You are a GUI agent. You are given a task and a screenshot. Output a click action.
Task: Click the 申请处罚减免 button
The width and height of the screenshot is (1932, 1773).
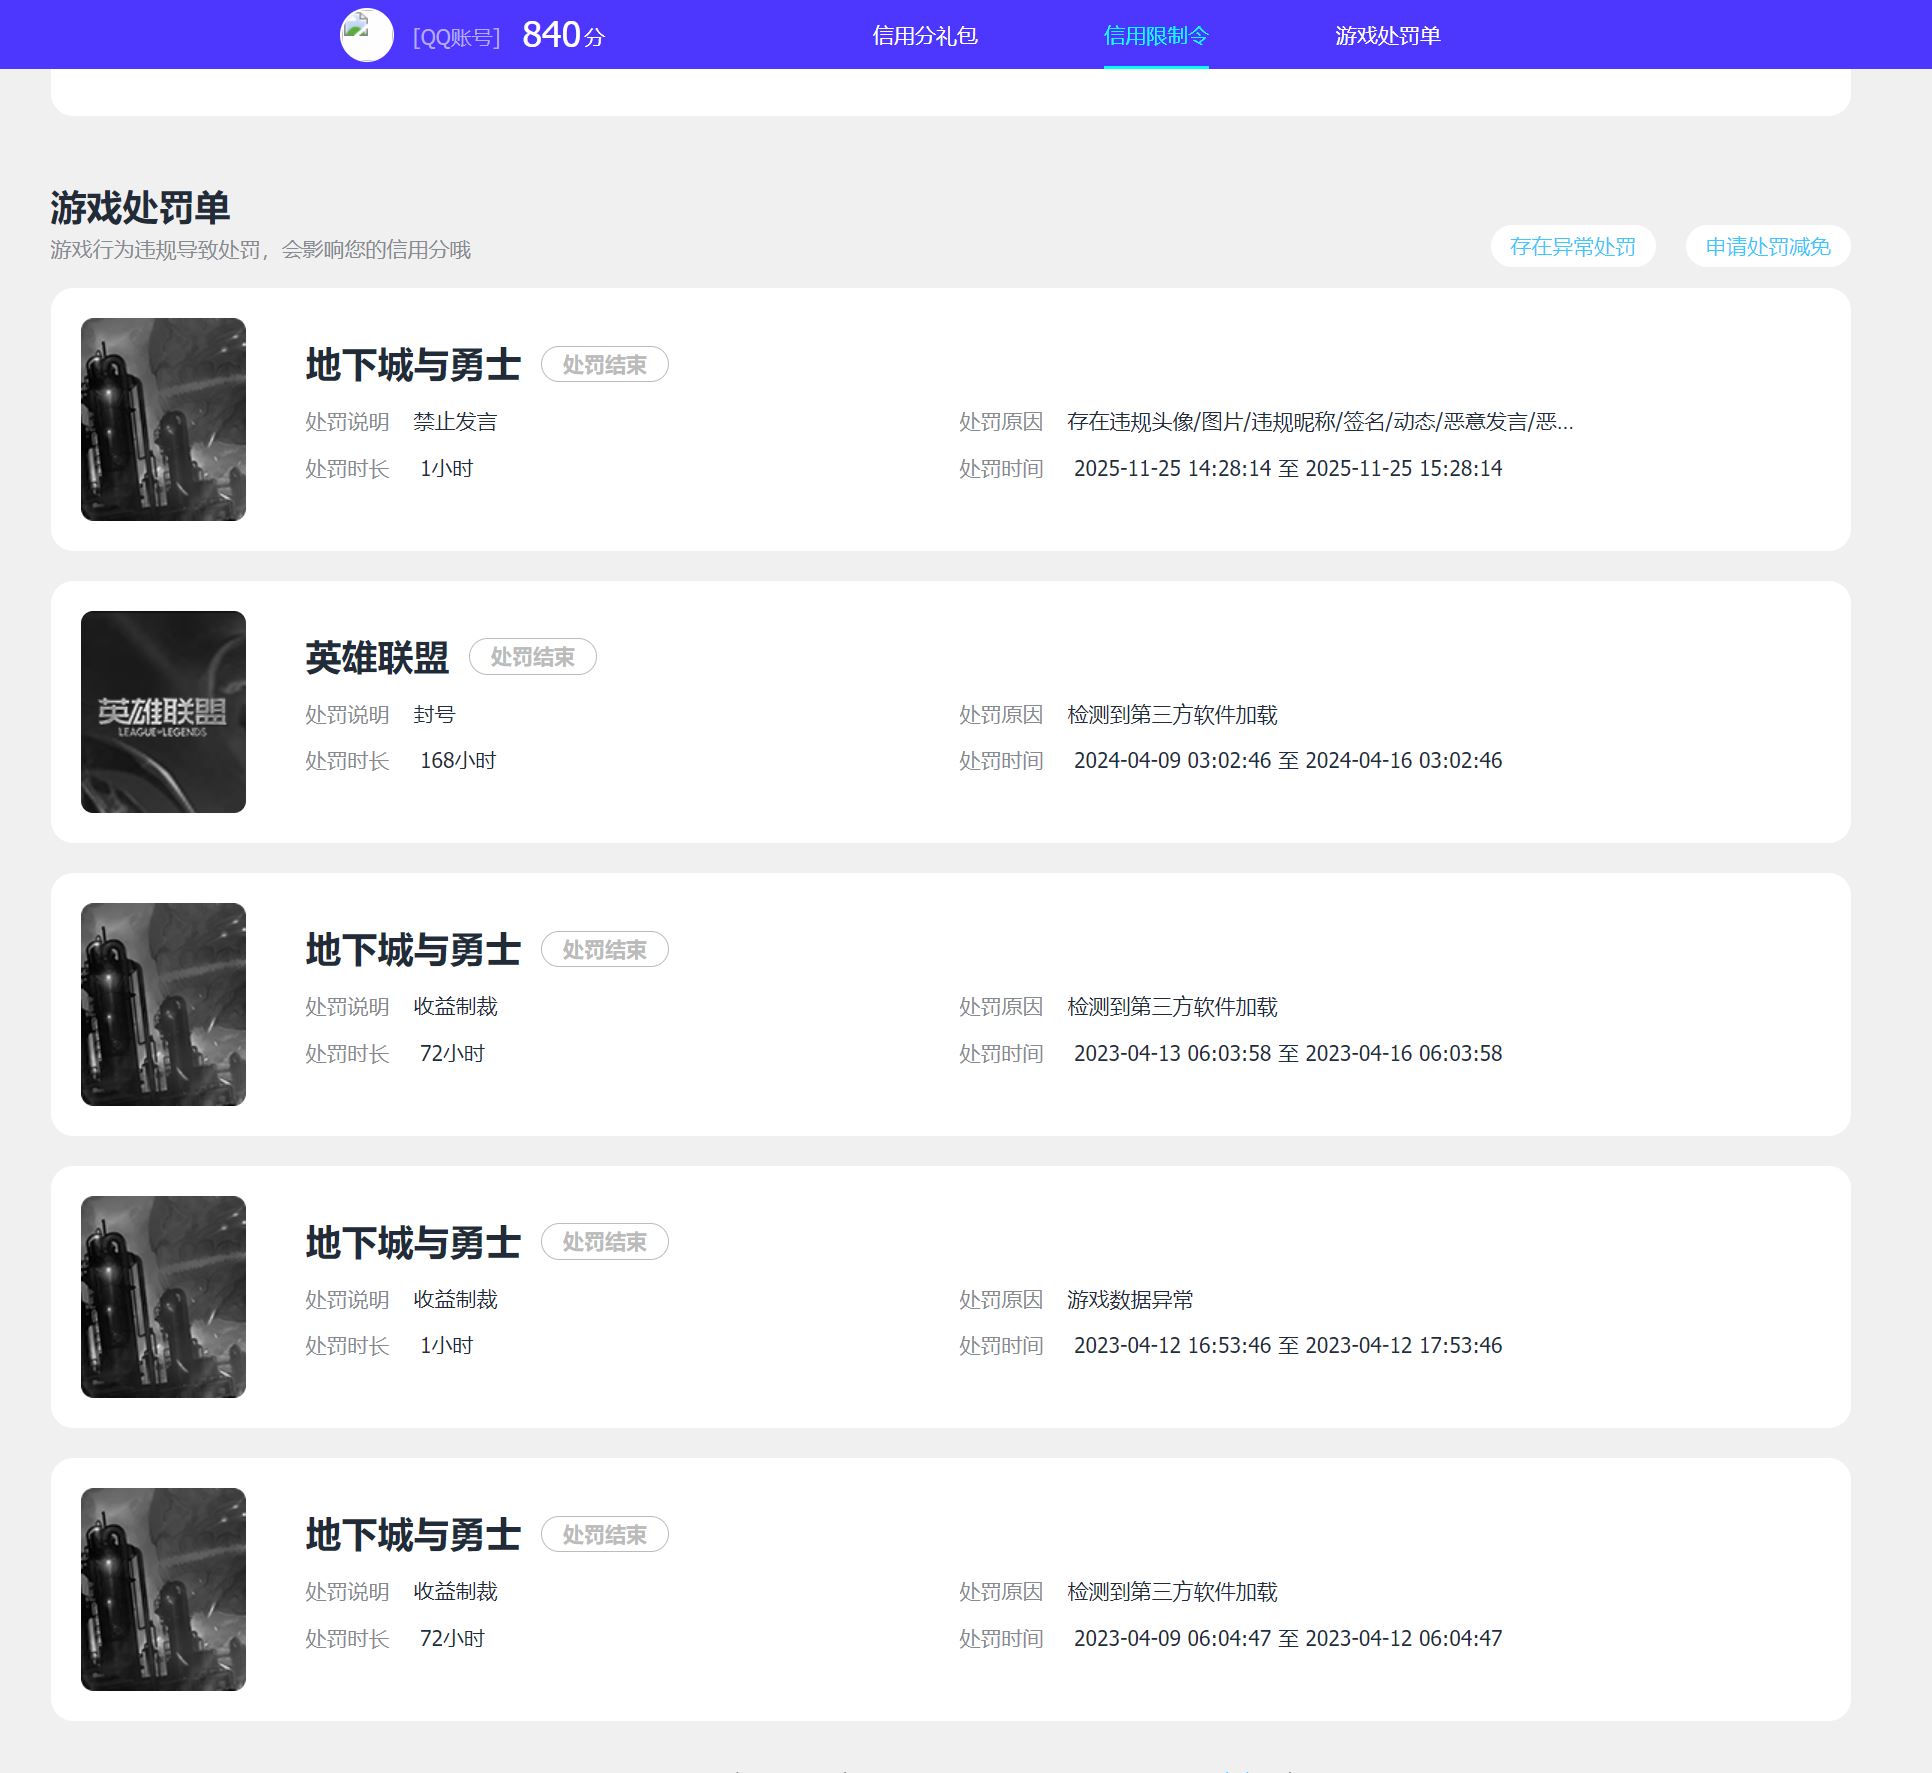point(1767,247)
